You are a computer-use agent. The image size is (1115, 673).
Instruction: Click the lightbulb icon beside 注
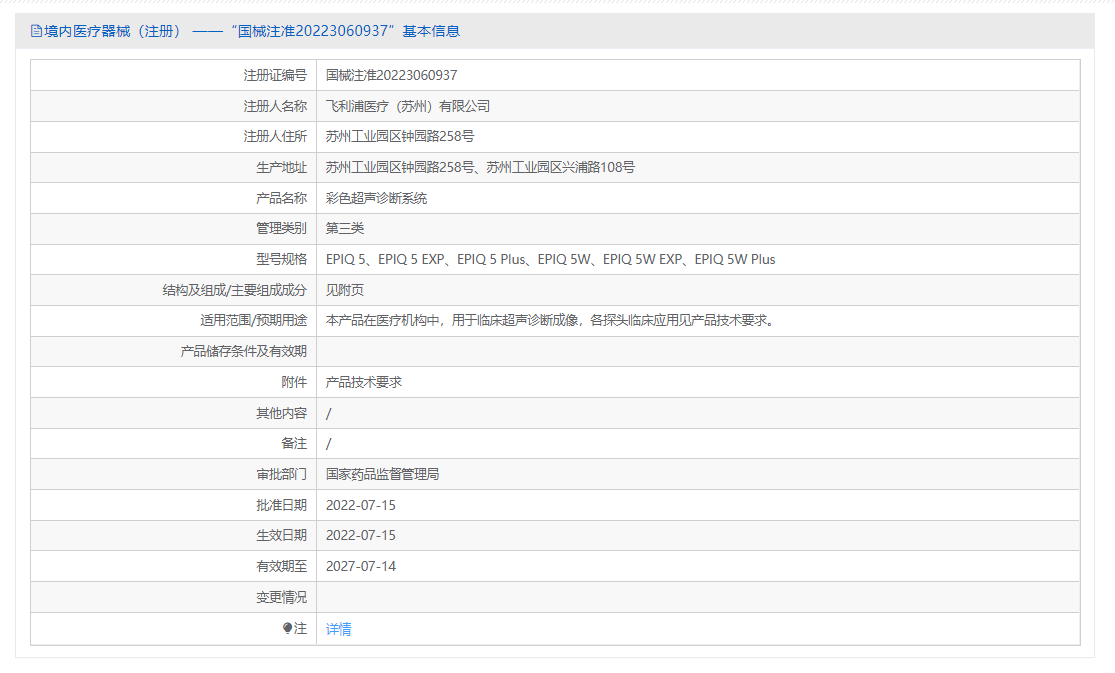(287, 628)
